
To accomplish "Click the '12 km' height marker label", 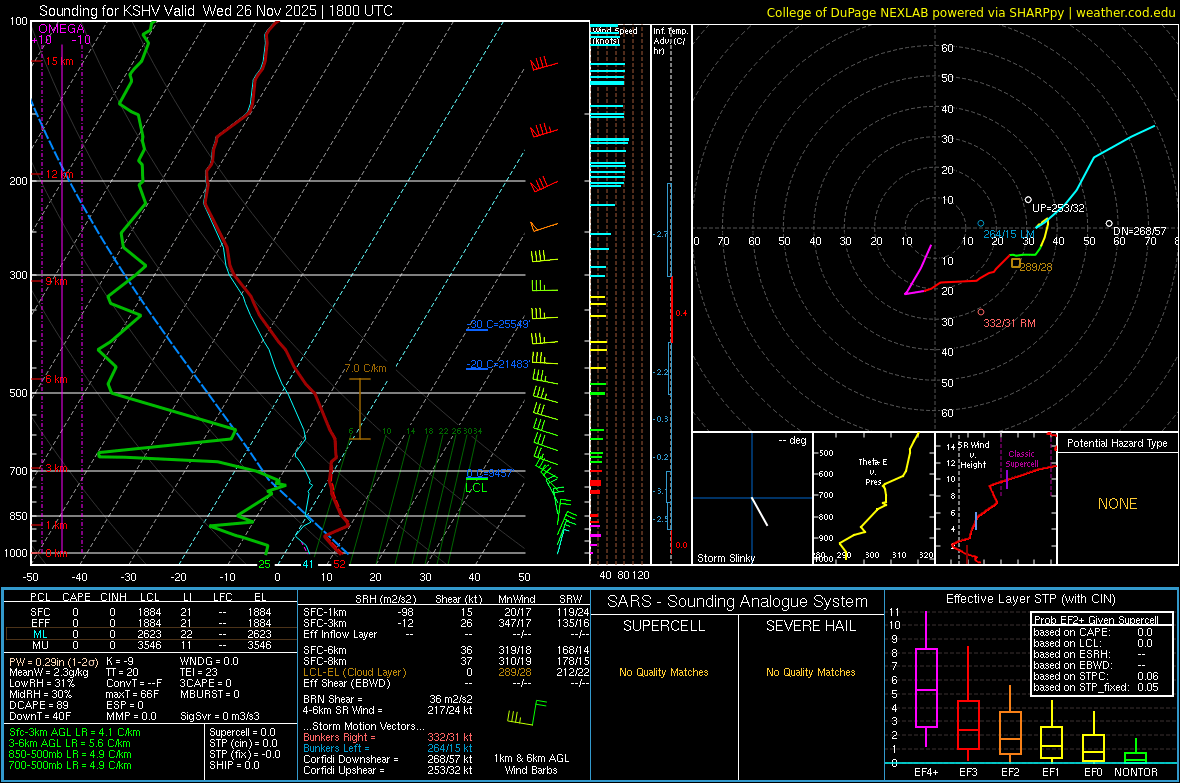I will 59,174.
